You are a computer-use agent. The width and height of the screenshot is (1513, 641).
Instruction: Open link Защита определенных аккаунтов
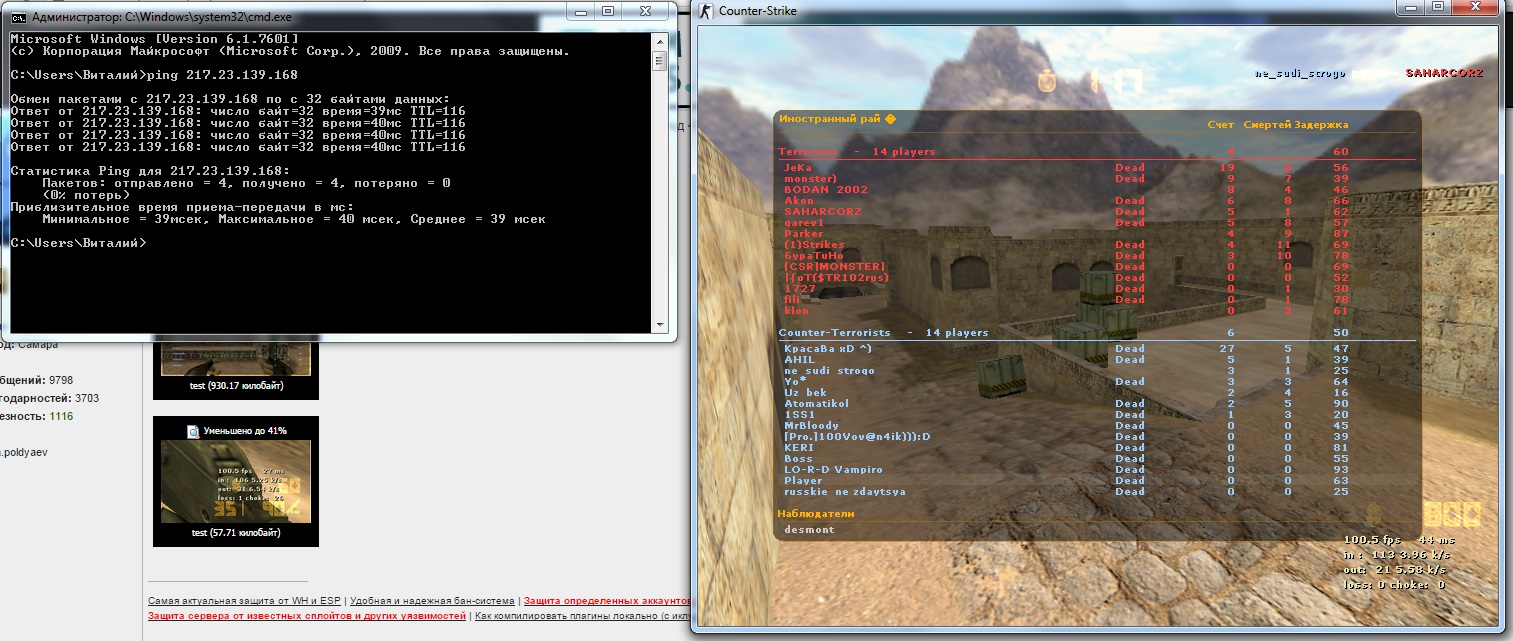607,601
